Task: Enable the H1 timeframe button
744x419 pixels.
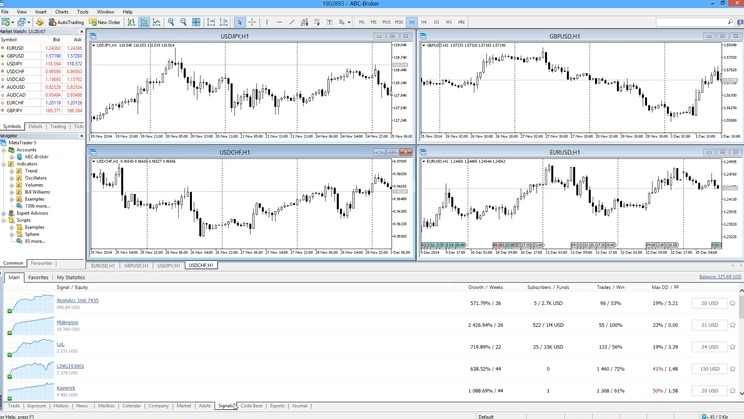Action: pos(411,22)
